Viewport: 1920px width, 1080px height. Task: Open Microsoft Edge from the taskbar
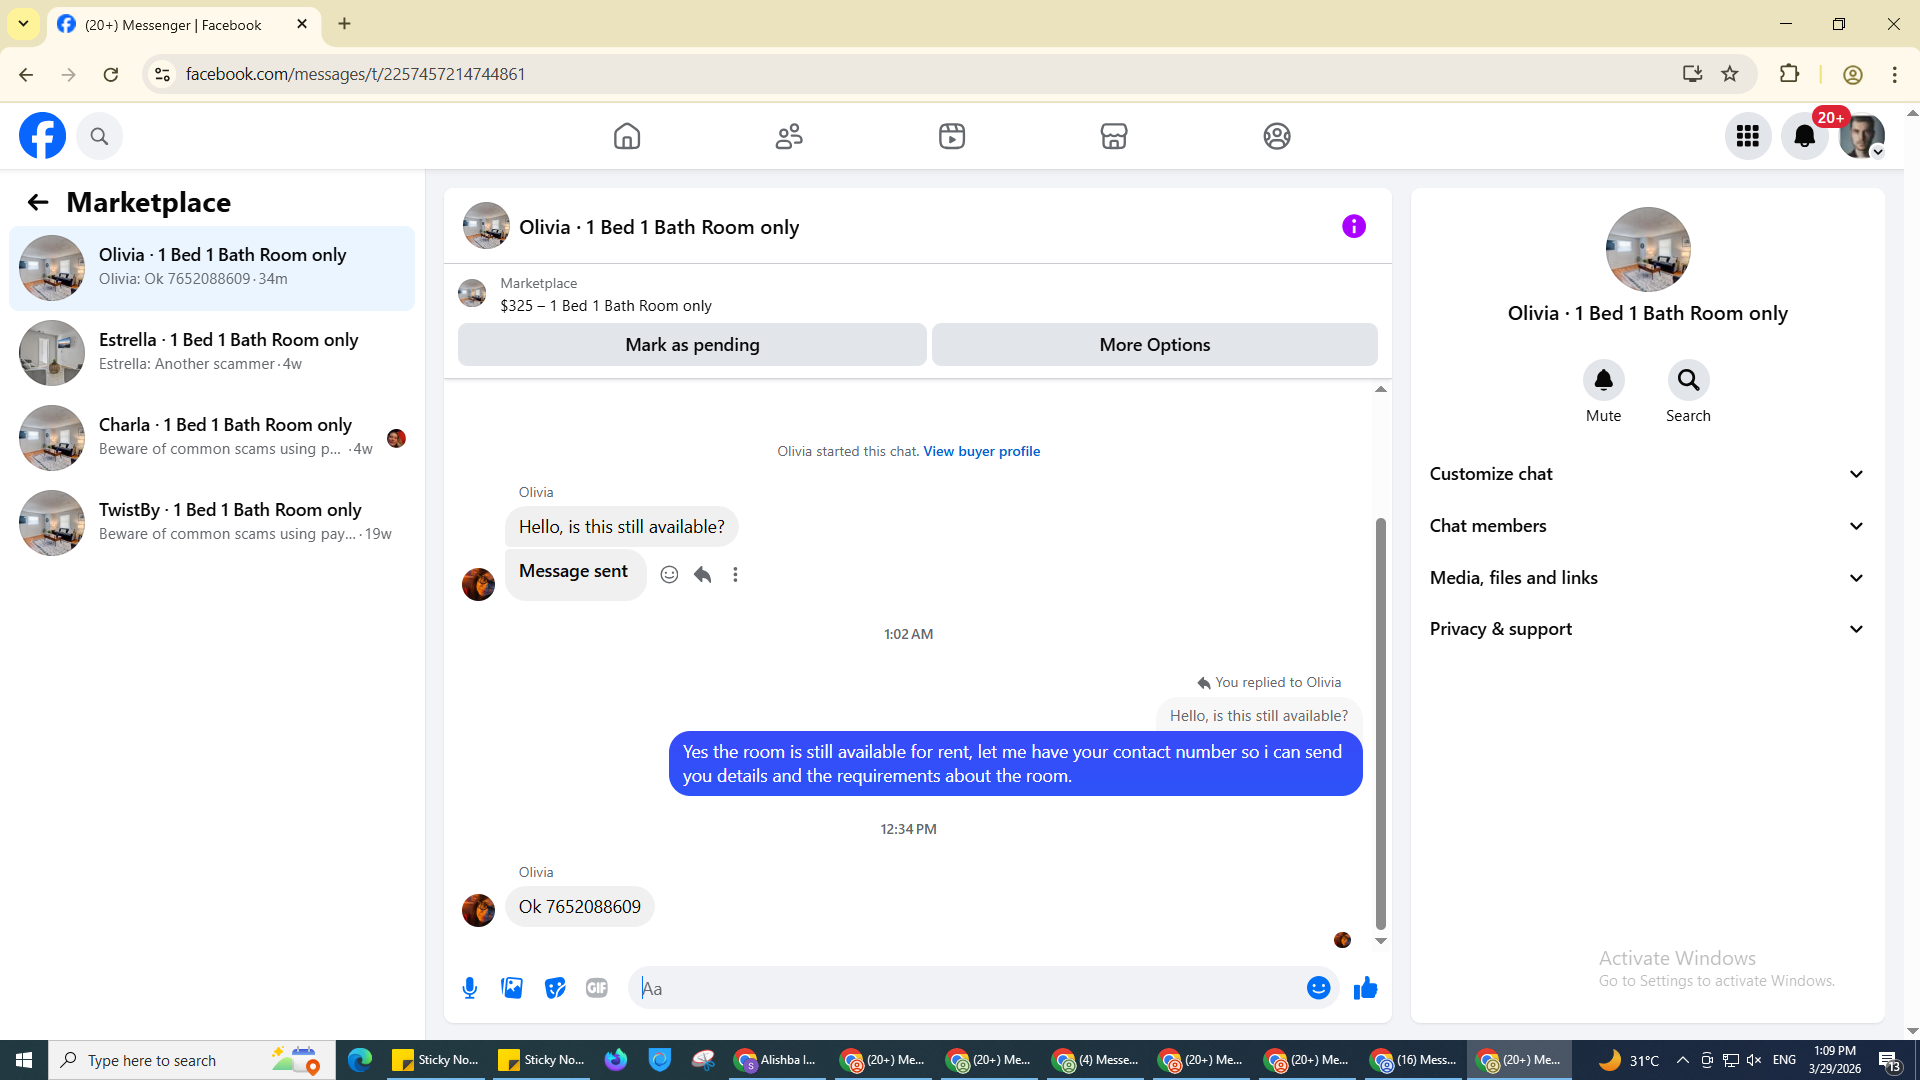click(x=360, y=1060)
